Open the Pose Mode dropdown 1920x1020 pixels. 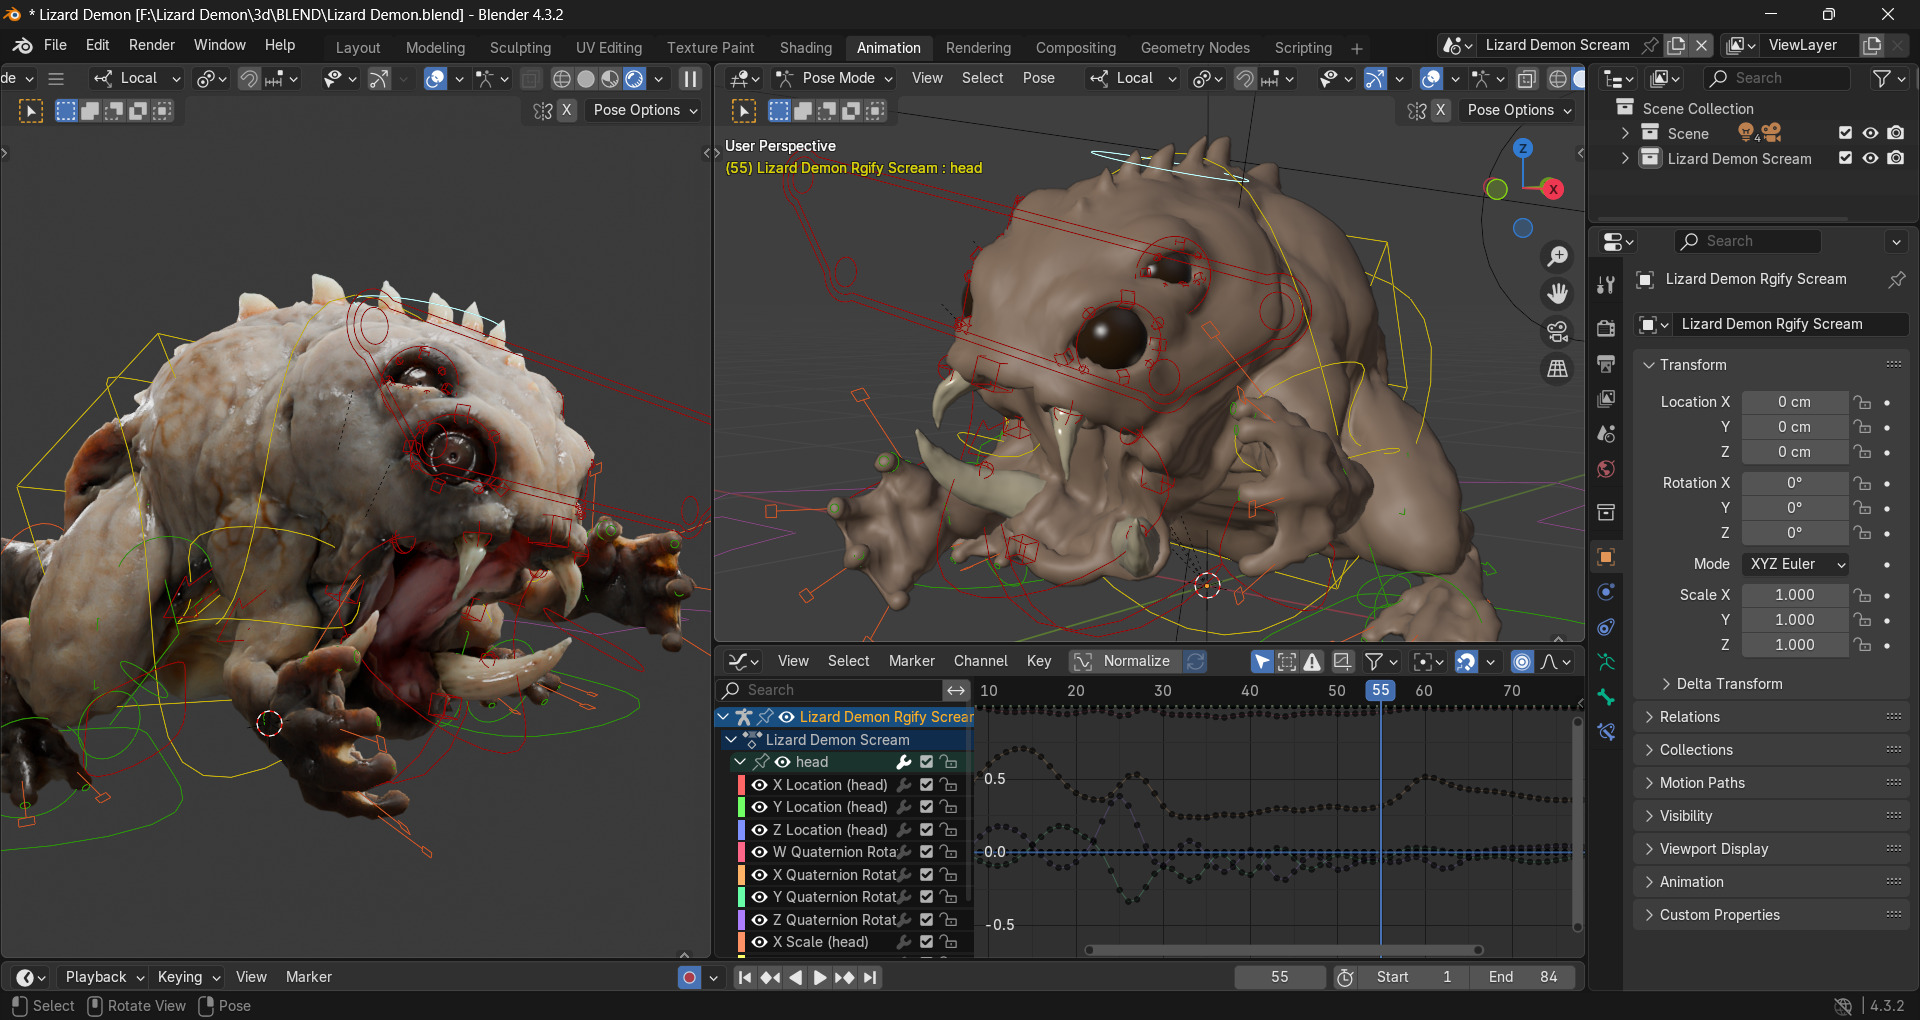pyautogui.click(x=835, y=79)
